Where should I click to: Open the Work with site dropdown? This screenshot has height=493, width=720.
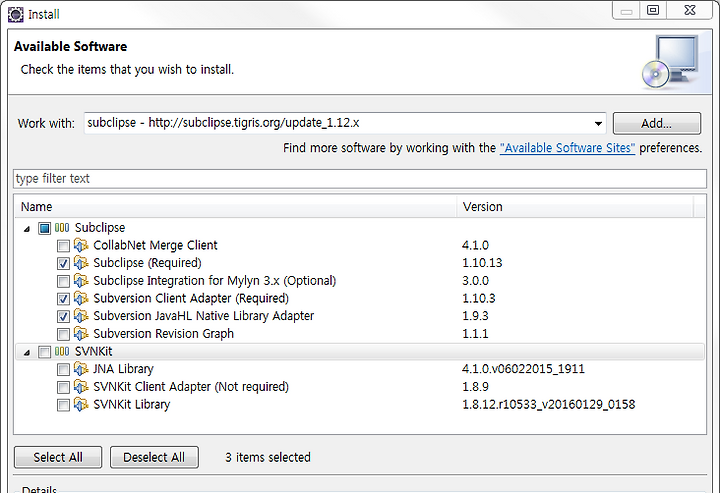tap(598, 123)
